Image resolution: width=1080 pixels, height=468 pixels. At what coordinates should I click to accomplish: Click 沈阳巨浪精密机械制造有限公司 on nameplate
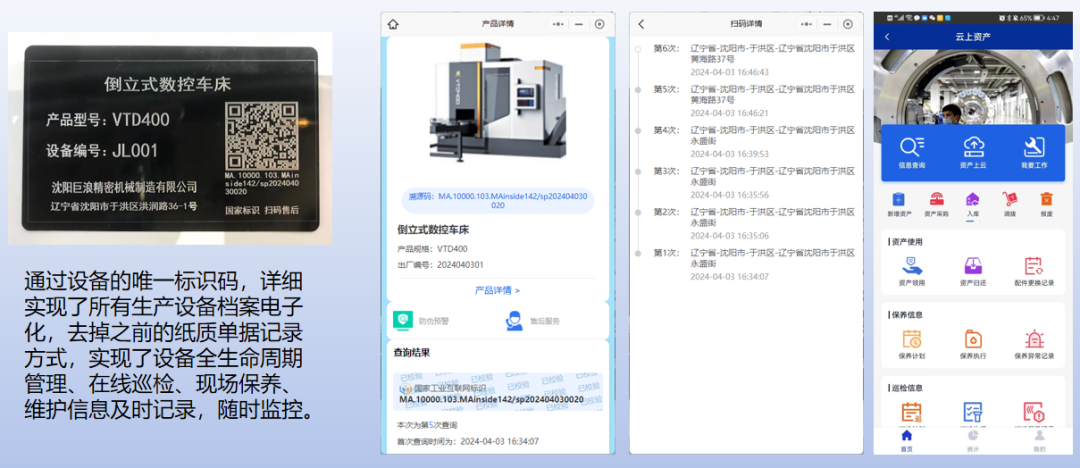click(125, 187)
